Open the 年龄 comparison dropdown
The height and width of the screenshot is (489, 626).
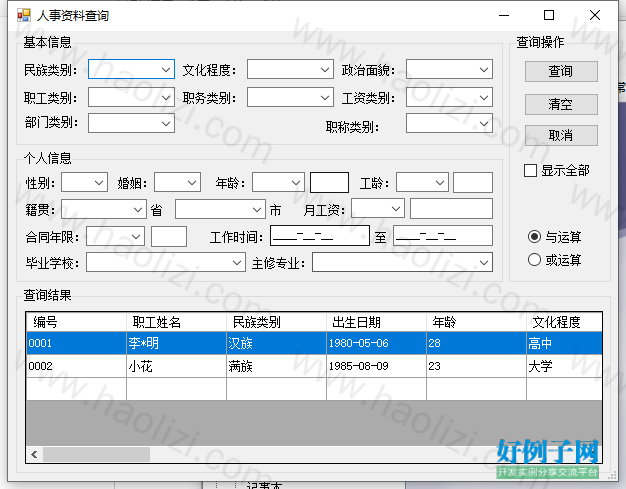click(278, 182)
